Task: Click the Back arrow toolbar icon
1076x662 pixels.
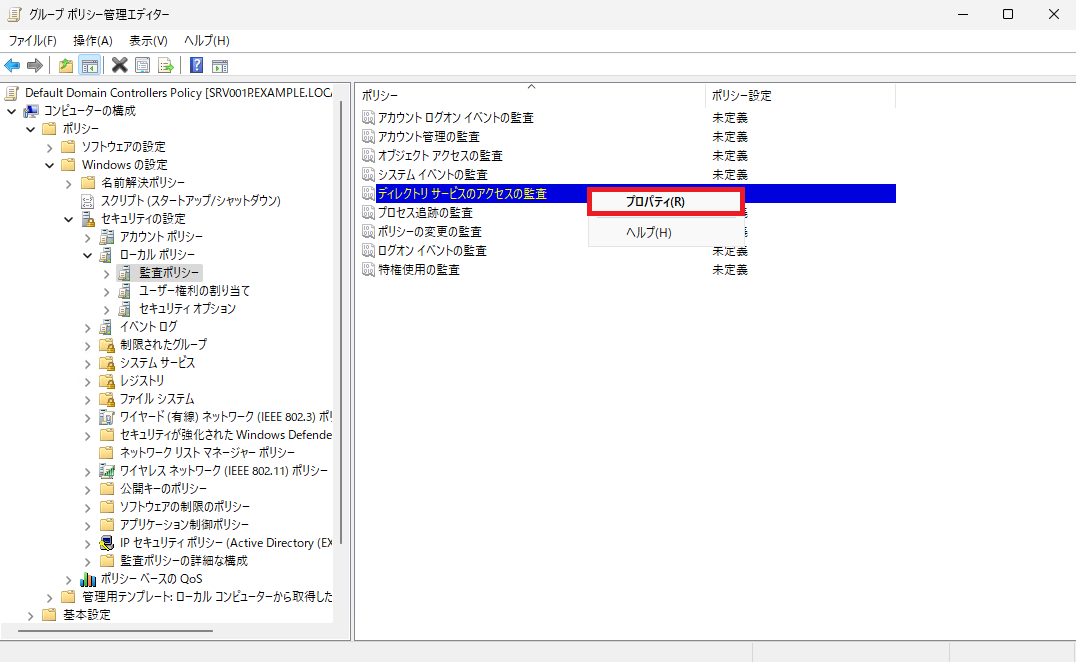Action: [x=12, y=65]
